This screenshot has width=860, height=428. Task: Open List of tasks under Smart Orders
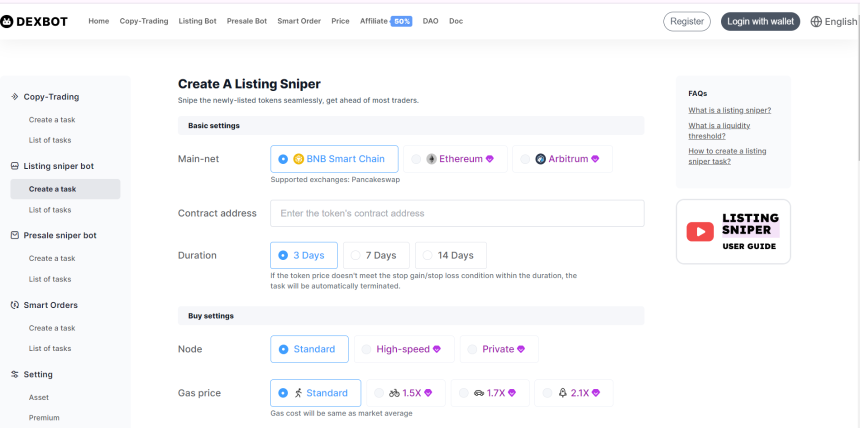coord(50,348)
